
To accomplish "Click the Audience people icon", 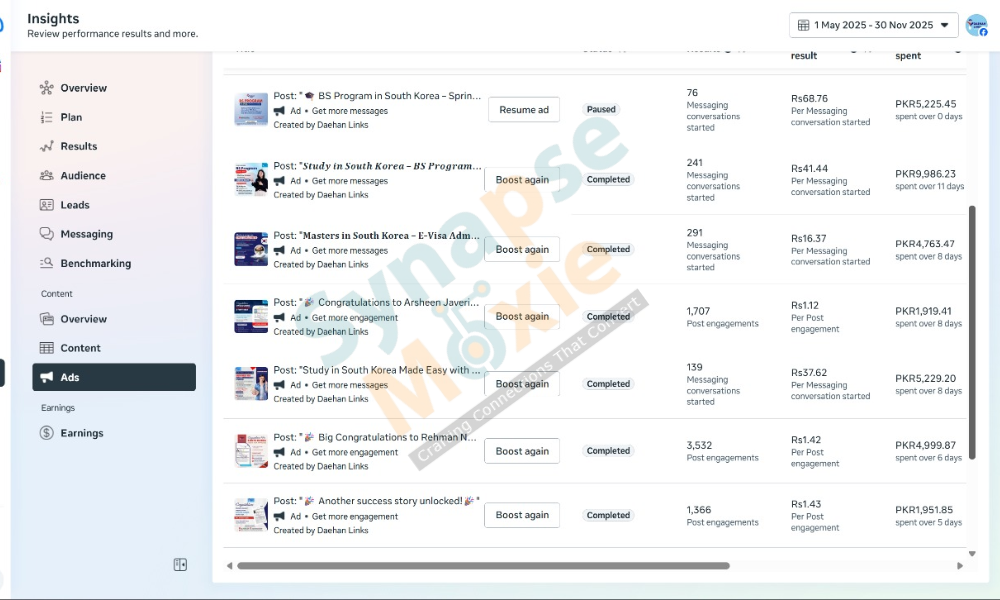I will pyautogui.click(x=46, y=175).
